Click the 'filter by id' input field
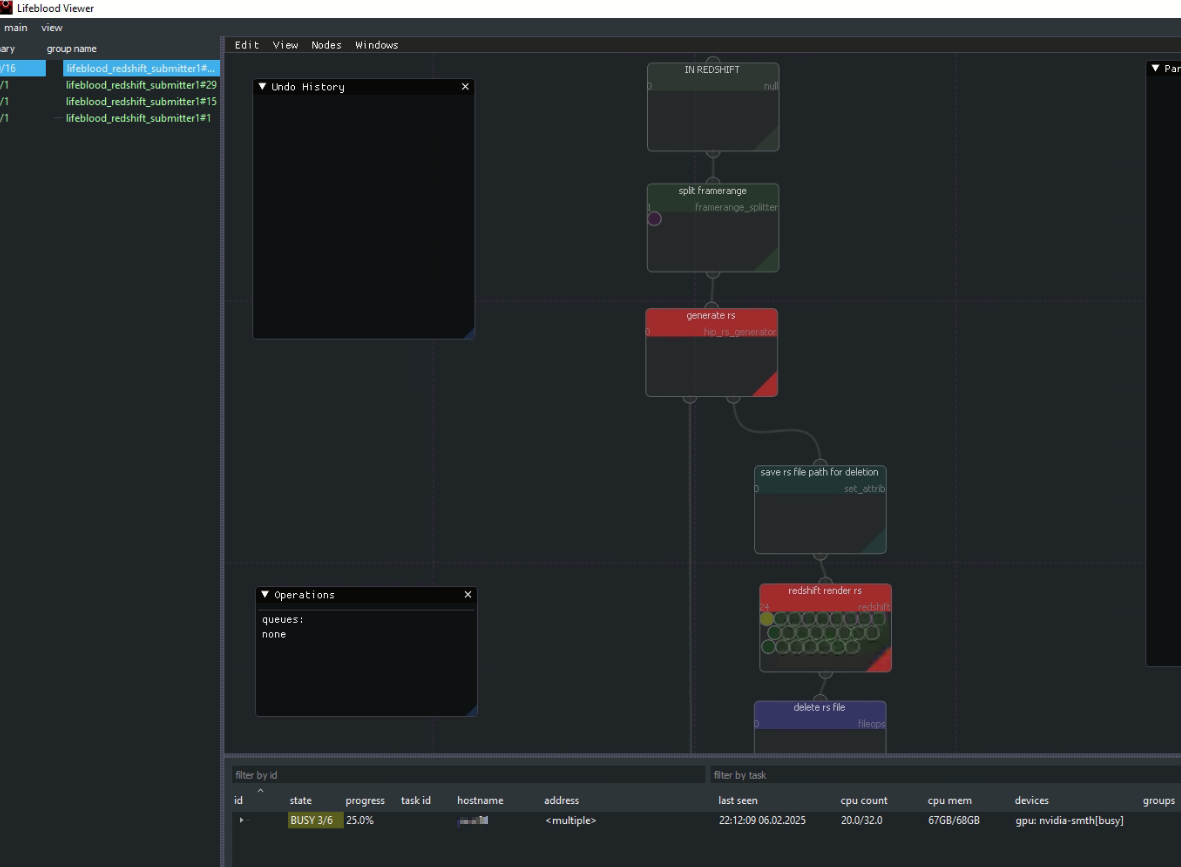This screenshot has width=1181, height=867. 468,775
